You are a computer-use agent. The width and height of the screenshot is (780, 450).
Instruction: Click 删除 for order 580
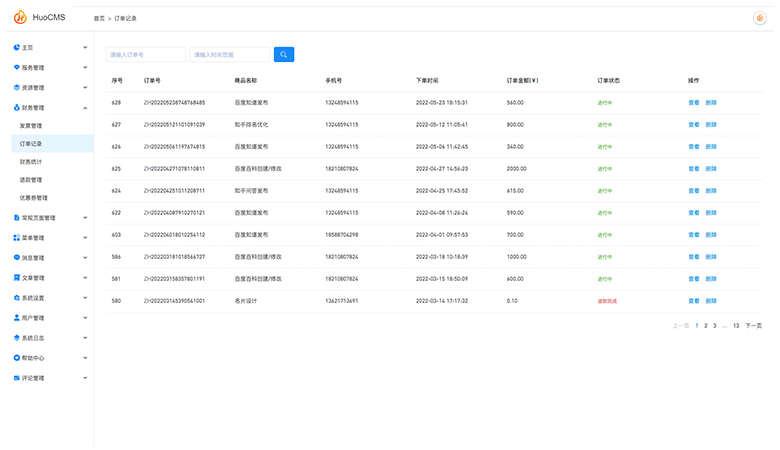(x=711, y=301)
